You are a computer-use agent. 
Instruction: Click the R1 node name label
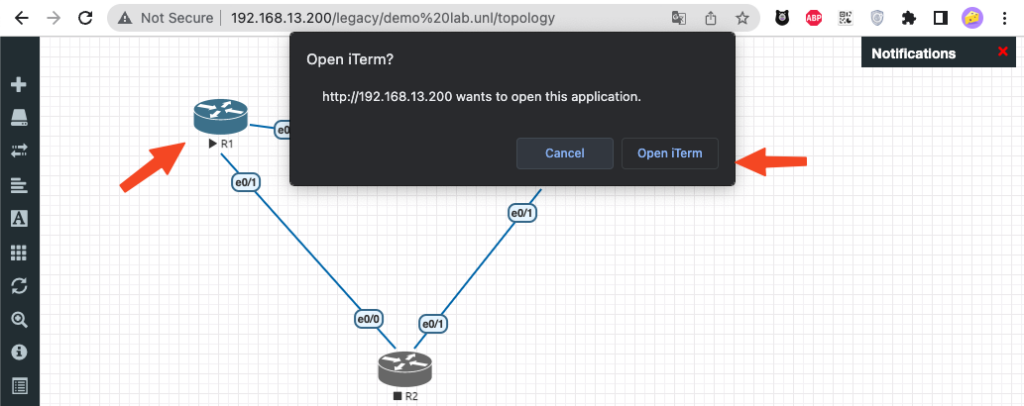(226, 144)
